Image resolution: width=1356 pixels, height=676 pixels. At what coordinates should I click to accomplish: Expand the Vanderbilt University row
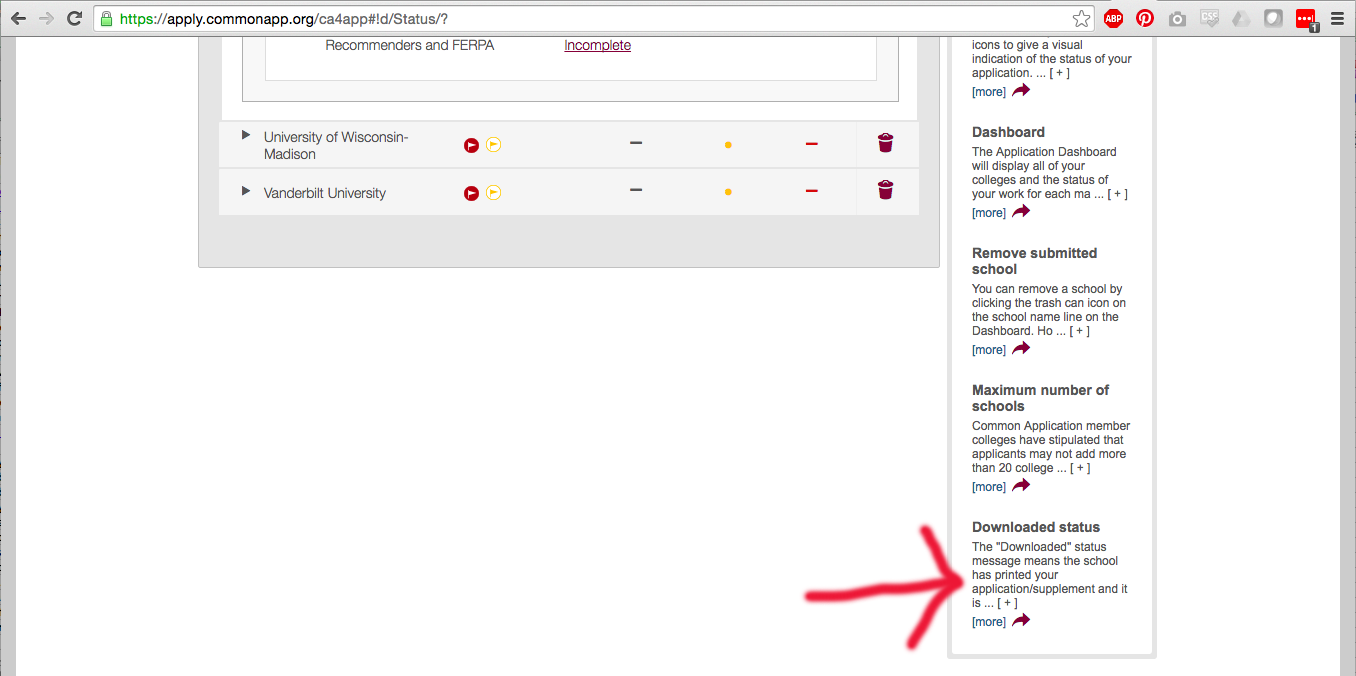(246, 190)
